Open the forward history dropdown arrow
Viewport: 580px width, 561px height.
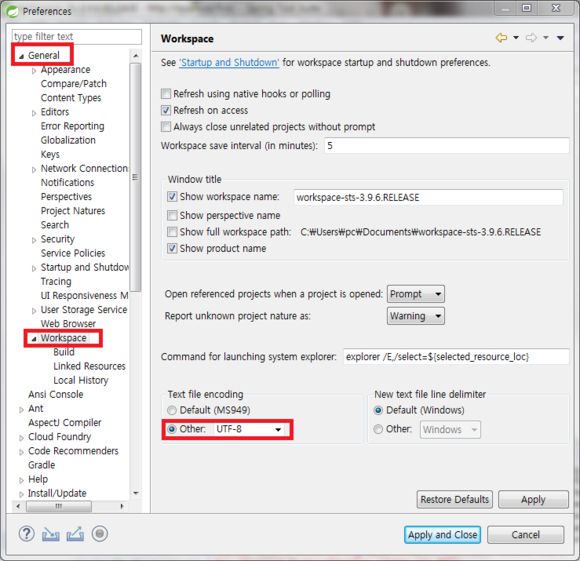pyautogui.click(x=546, y=38)
